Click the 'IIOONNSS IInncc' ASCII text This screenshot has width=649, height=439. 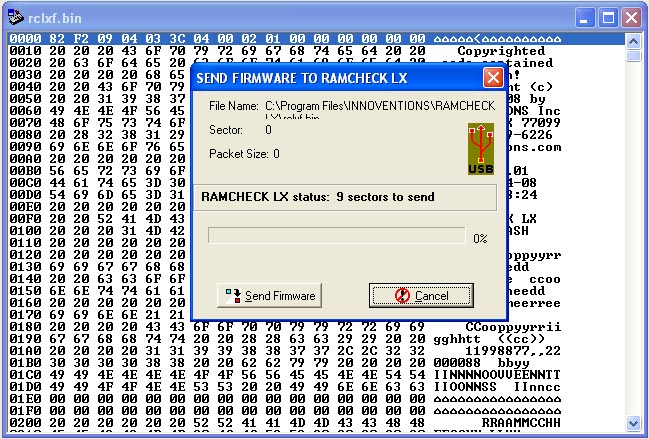coord(497,387)
